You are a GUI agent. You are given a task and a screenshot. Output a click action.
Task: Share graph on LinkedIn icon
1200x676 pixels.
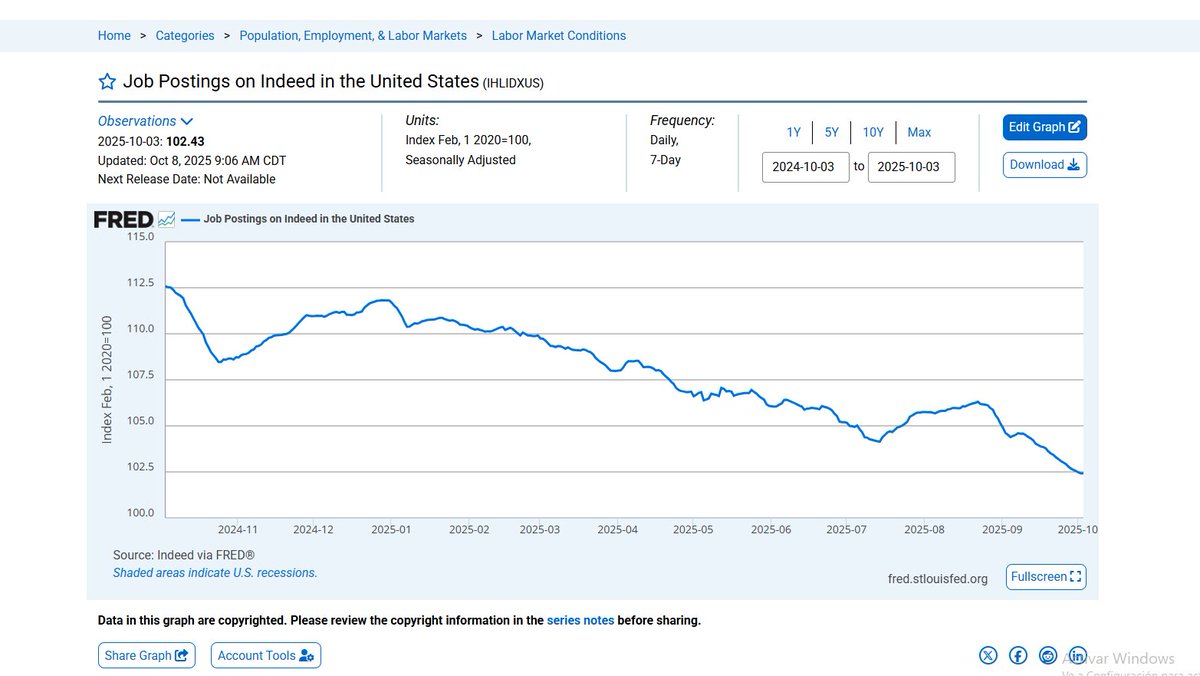1078,655
